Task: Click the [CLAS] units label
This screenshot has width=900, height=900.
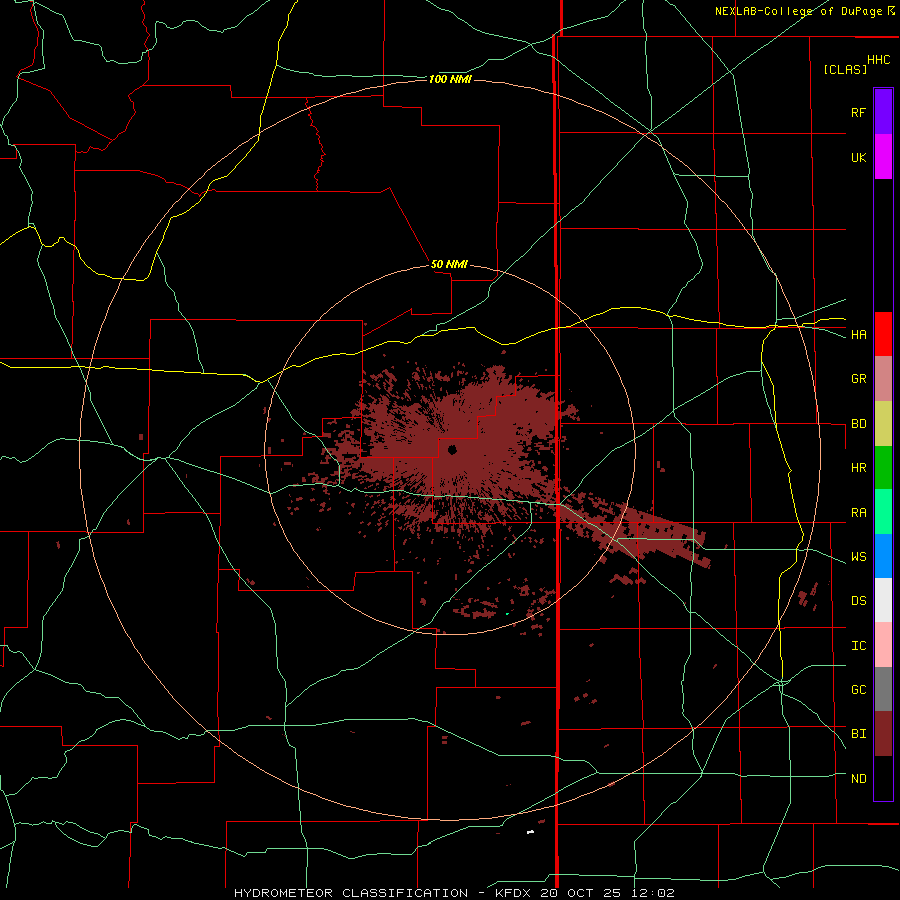Action: coord(845,69)
